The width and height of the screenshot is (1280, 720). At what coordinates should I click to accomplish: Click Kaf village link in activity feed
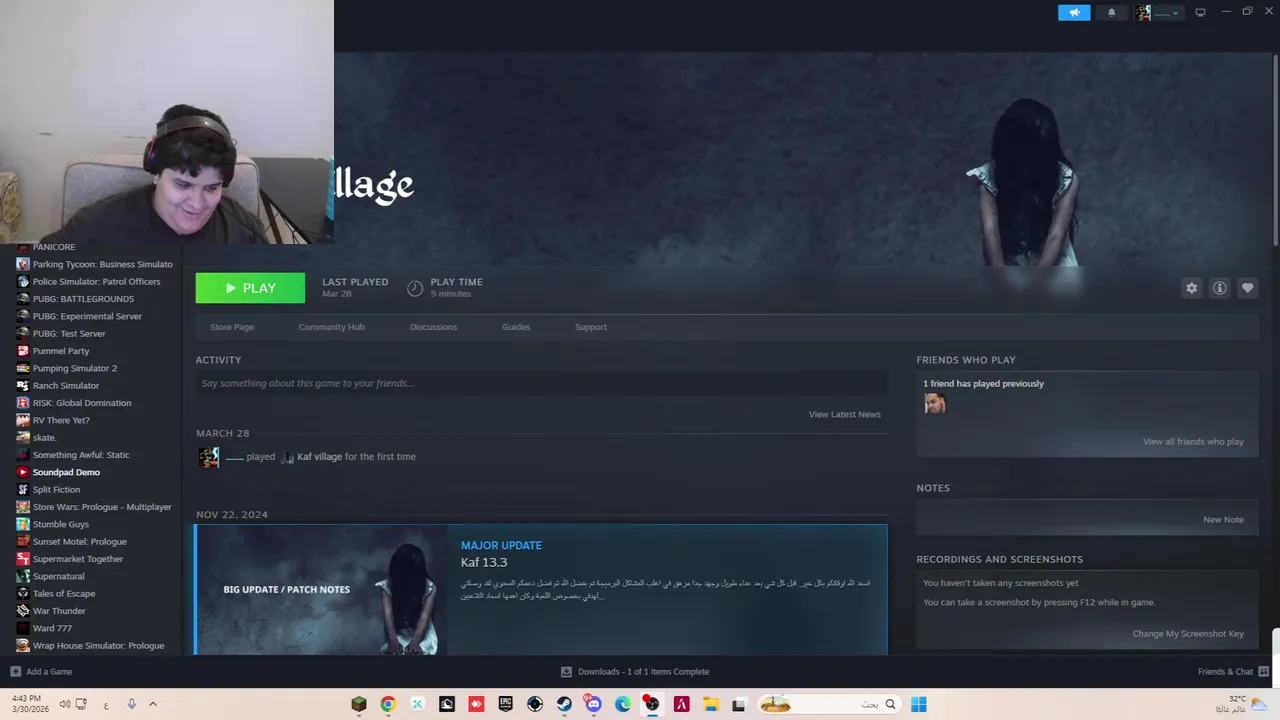pos(319,457)
